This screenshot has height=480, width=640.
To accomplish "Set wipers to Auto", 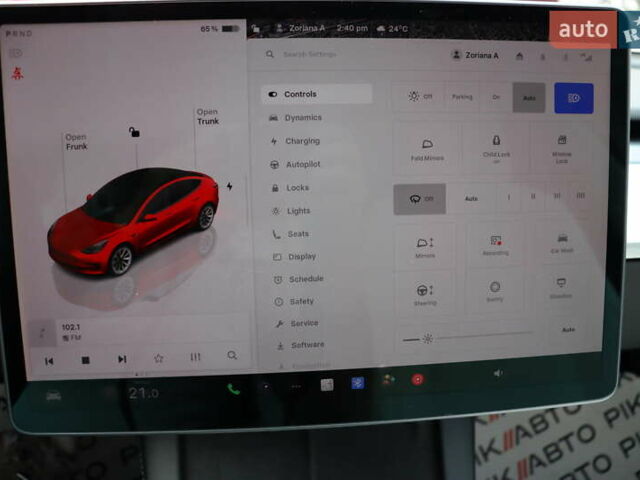I will coord(471,198).
